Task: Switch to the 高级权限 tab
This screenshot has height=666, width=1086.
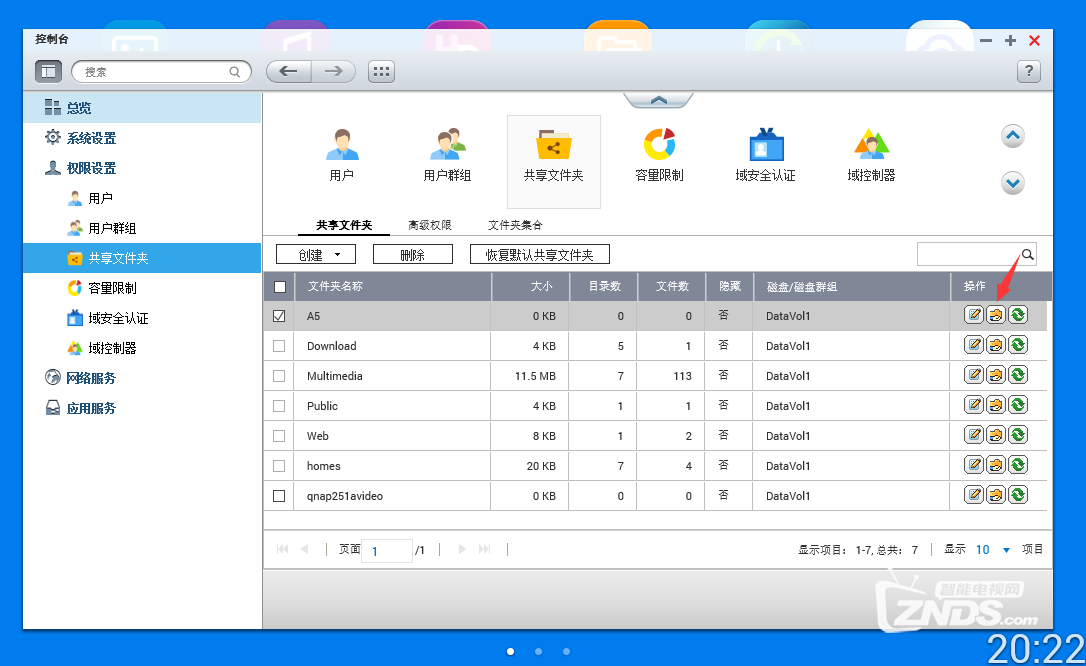Action: tap(429, 225)
